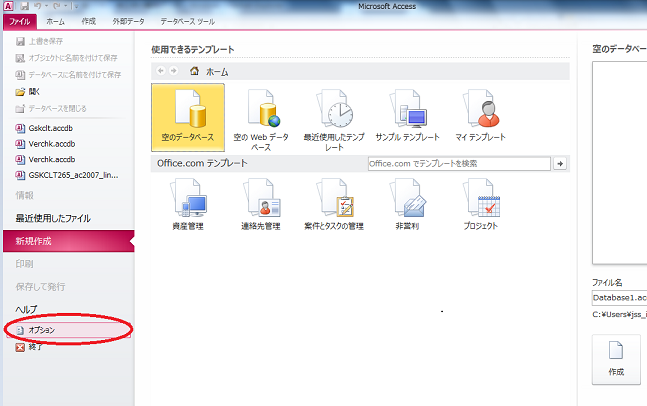
Task: Select ヘルプ in the backstage menu
Action: click(26, 309)
